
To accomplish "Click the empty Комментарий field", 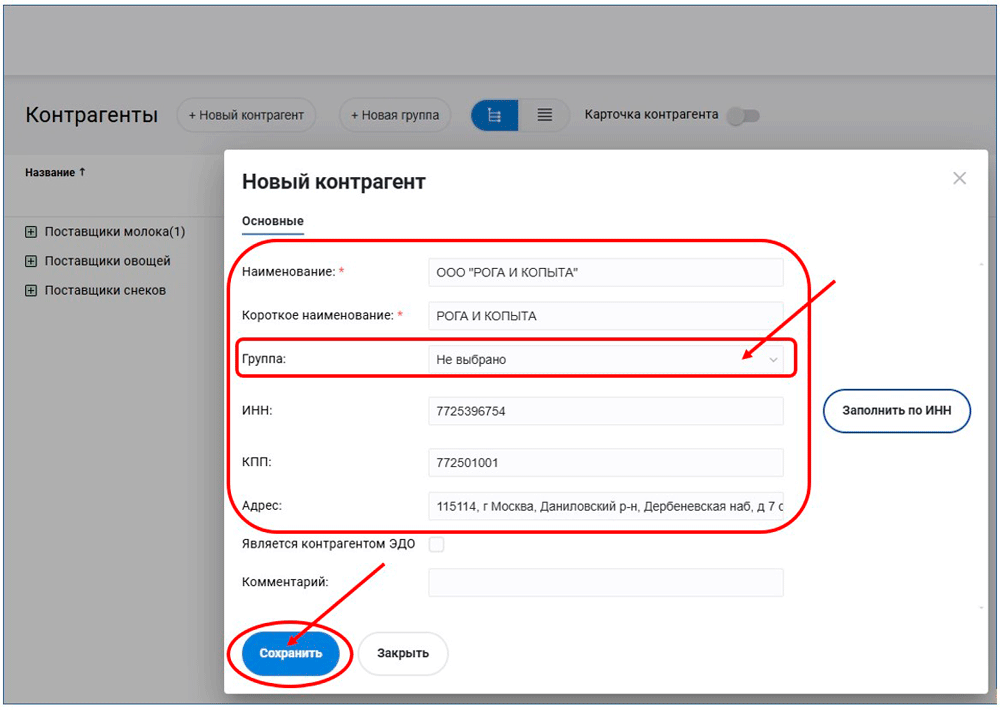I will click(605, 582).
